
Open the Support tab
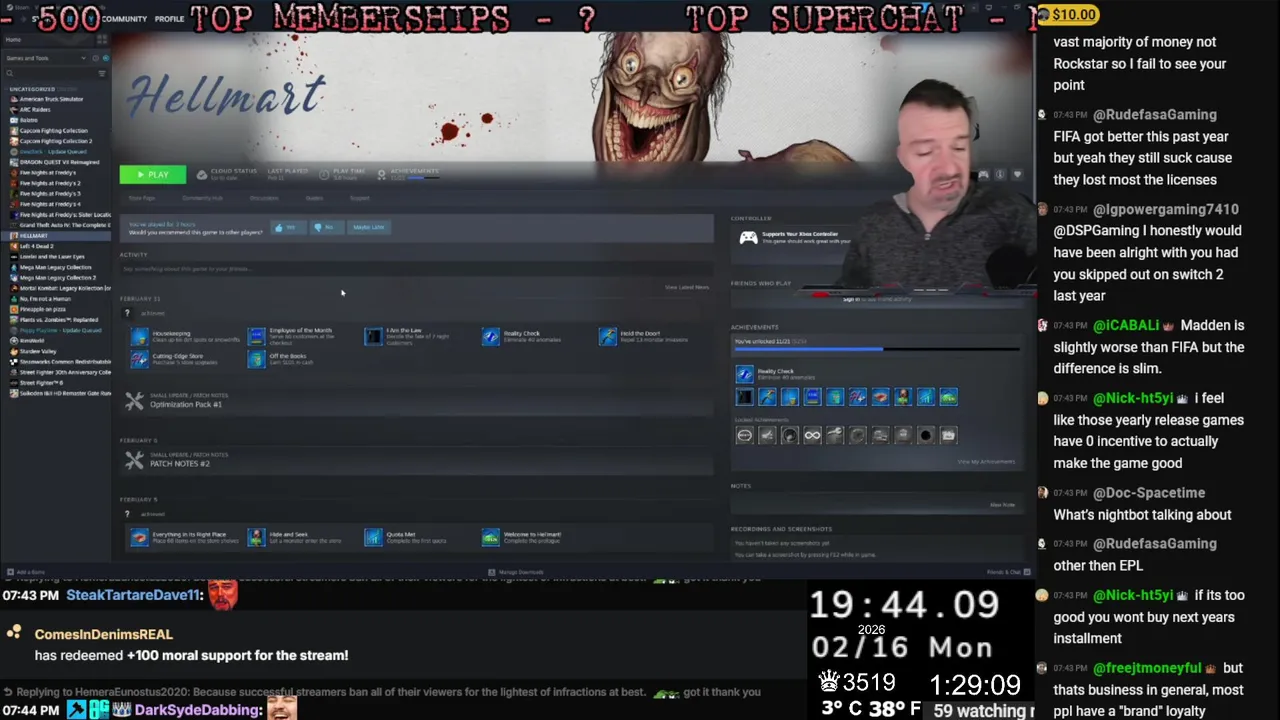tap(359, 198)
